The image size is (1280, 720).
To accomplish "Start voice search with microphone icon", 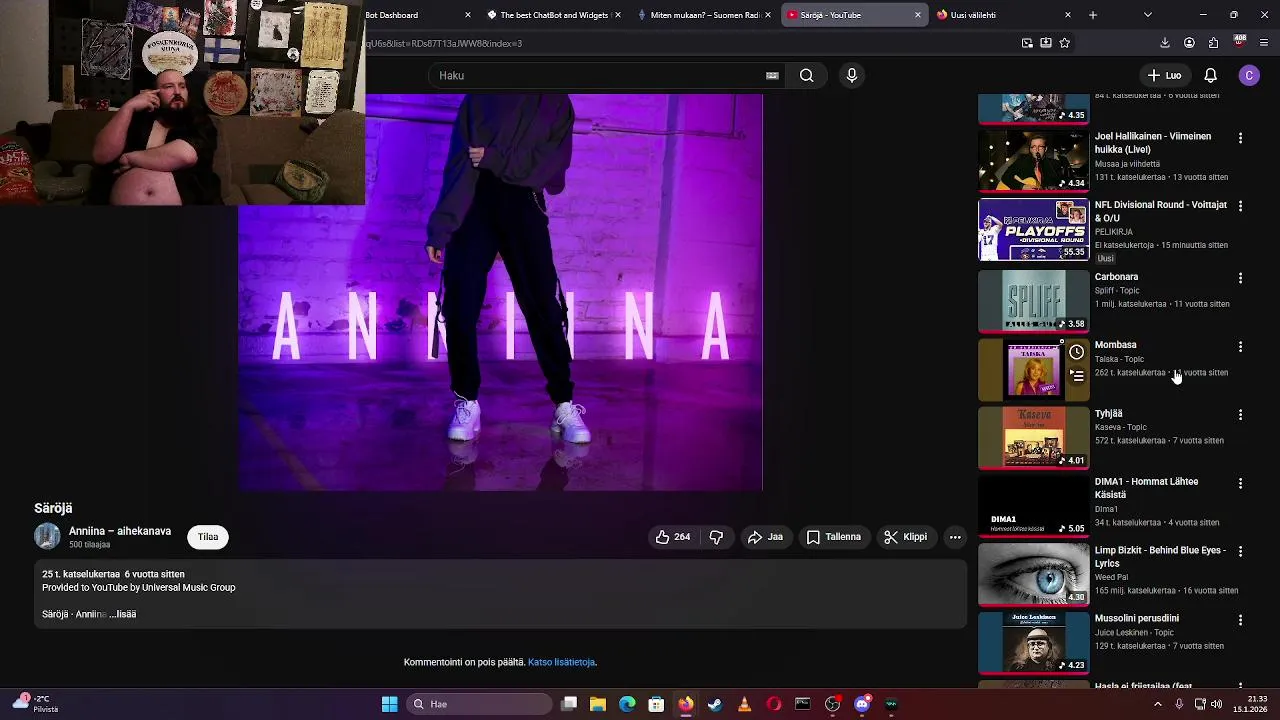I will tap(852, 76).
